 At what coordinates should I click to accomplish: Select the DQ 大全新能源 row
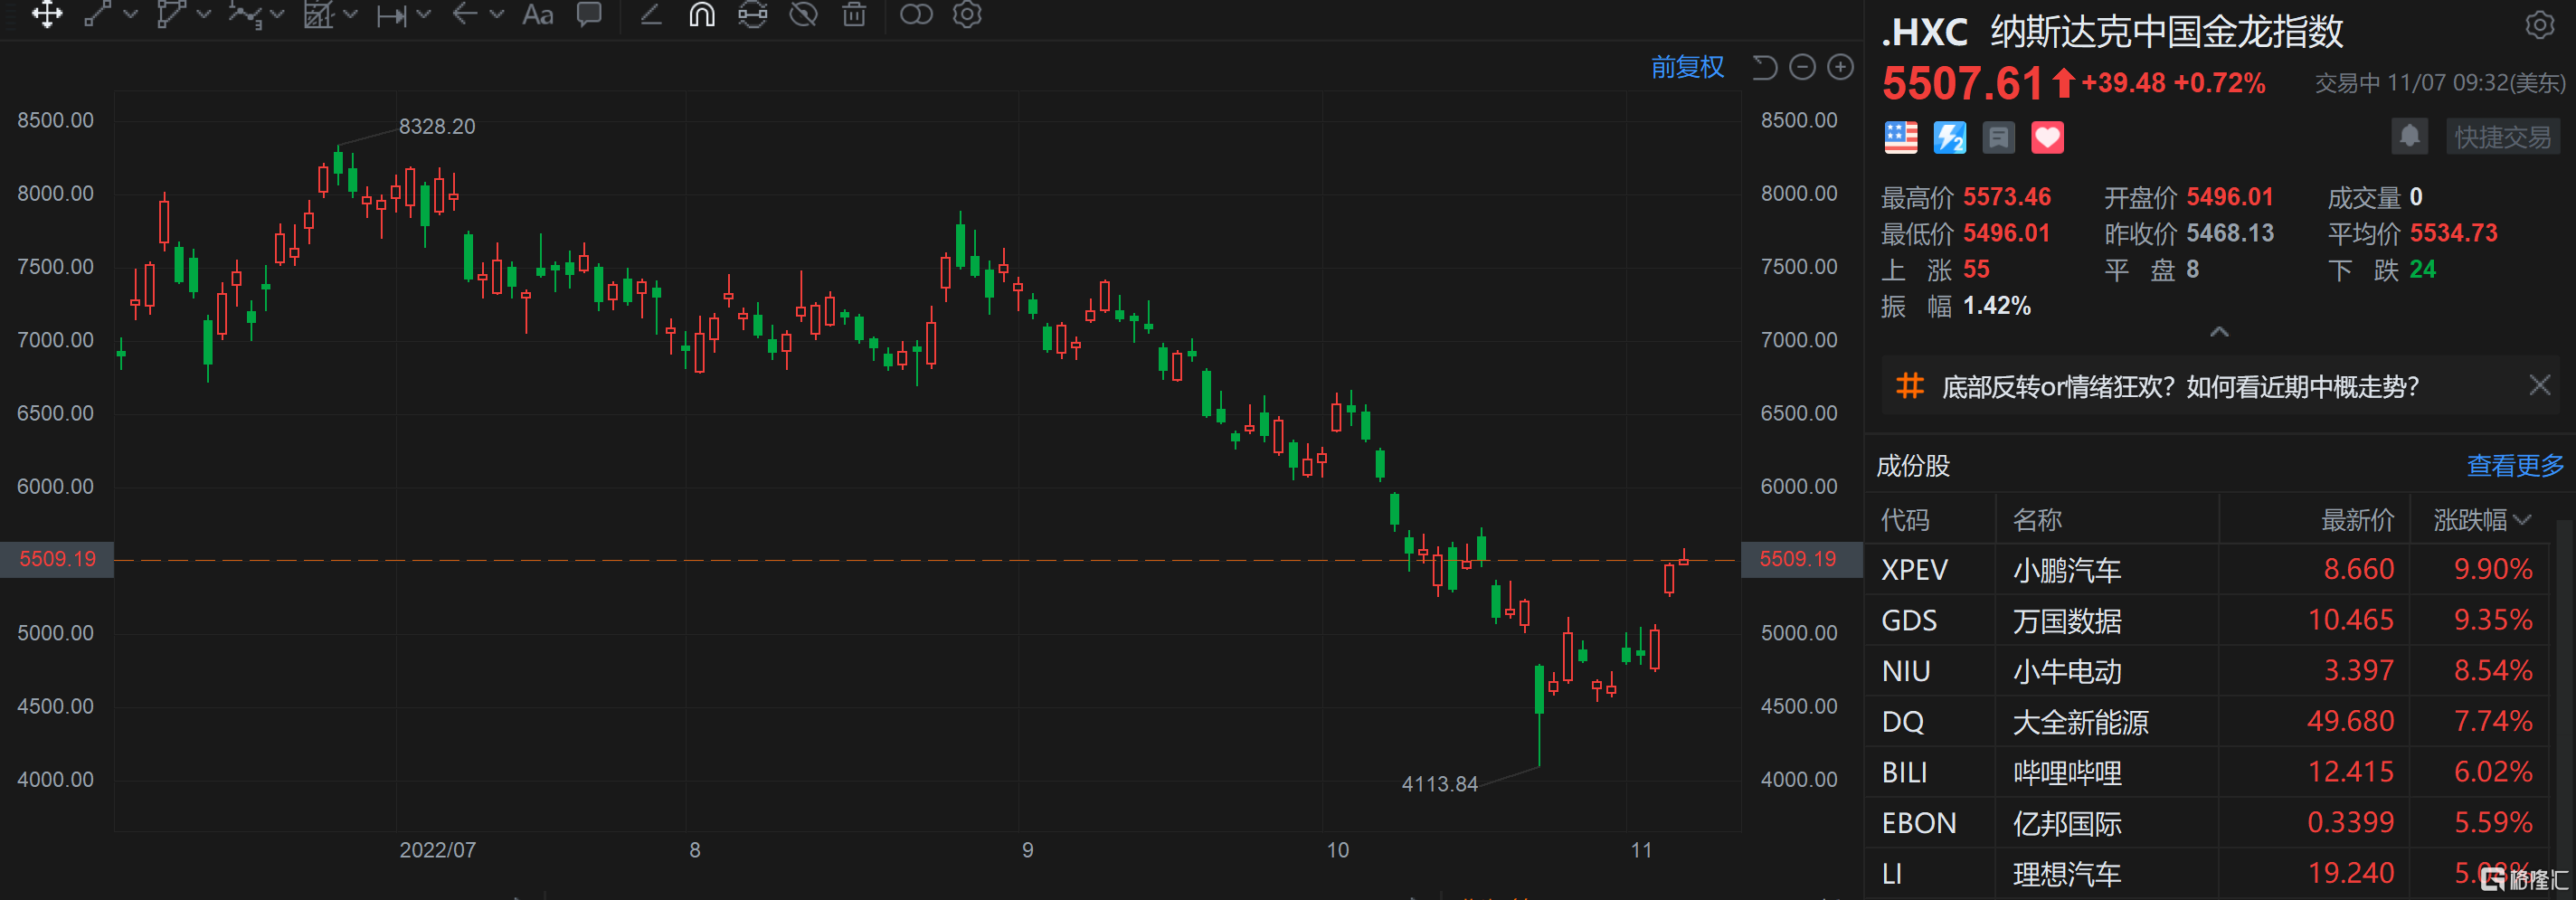click(2208, 722)
